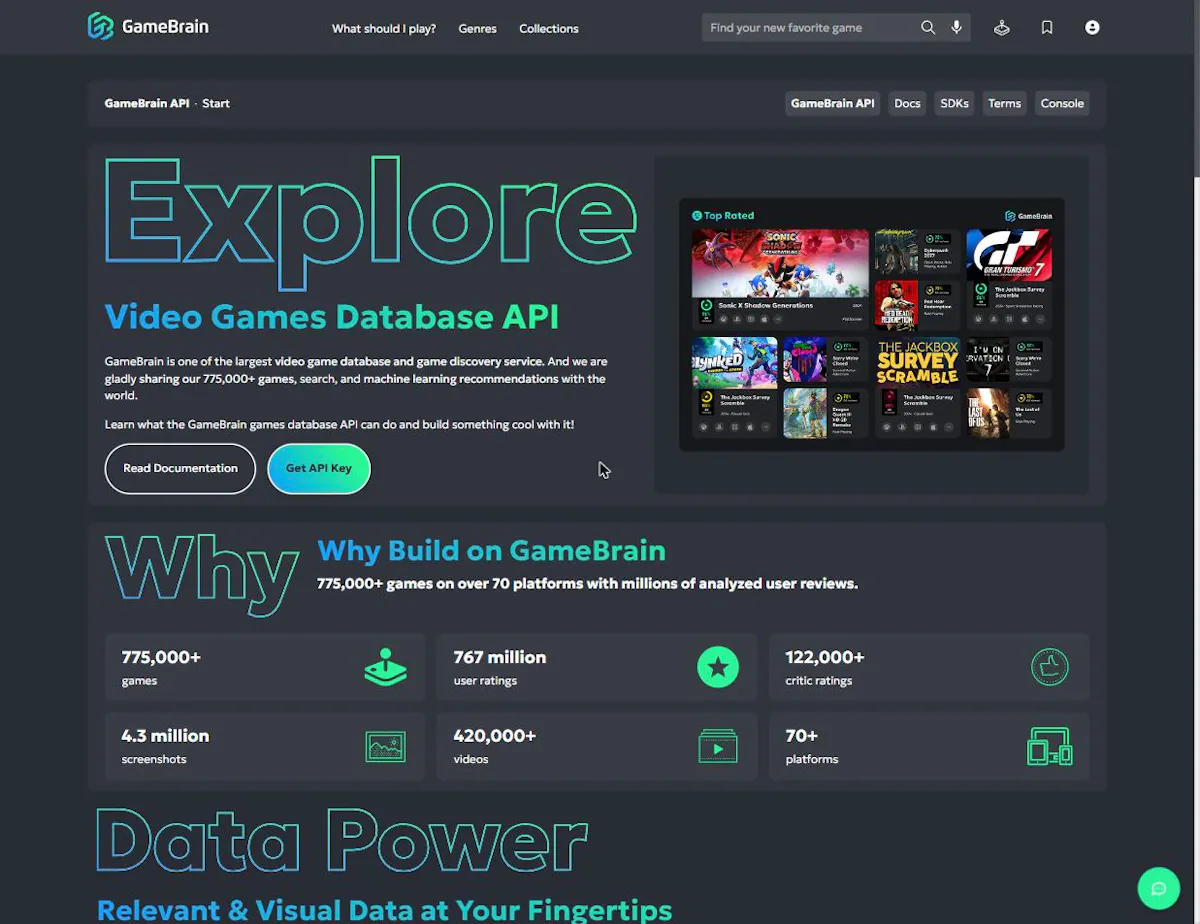Open the 'What should I play?' menu
This screenshot has height=924, width=1200.
click(384, 28)
